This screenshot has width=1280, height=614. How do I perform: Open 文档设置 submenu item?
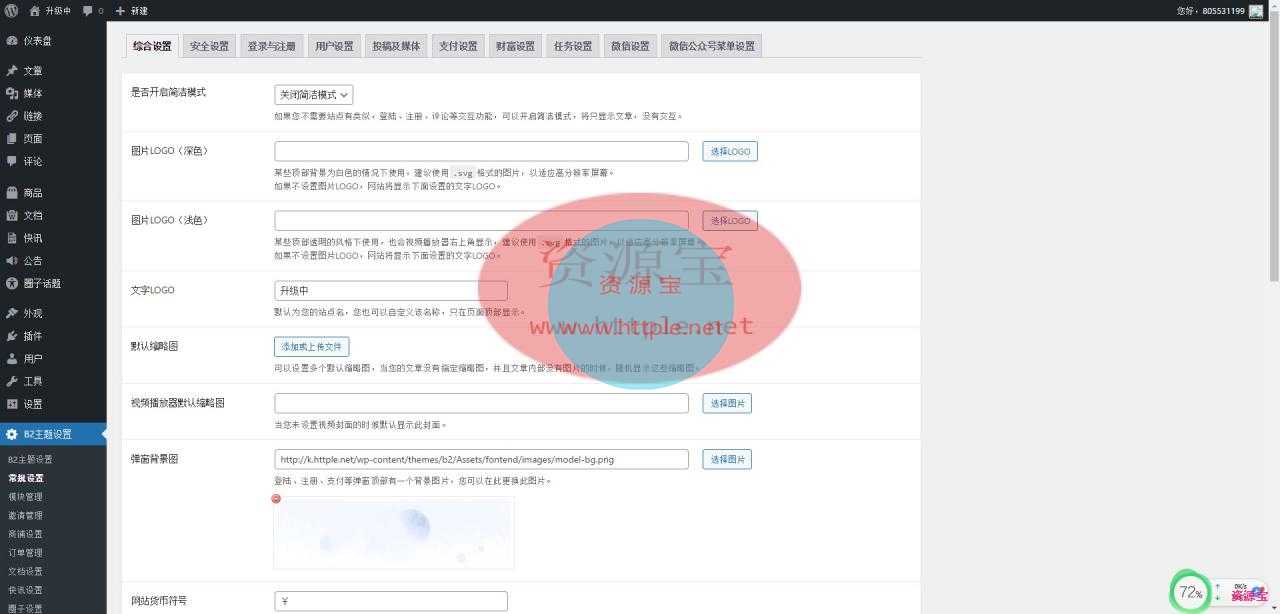(26, 571)
